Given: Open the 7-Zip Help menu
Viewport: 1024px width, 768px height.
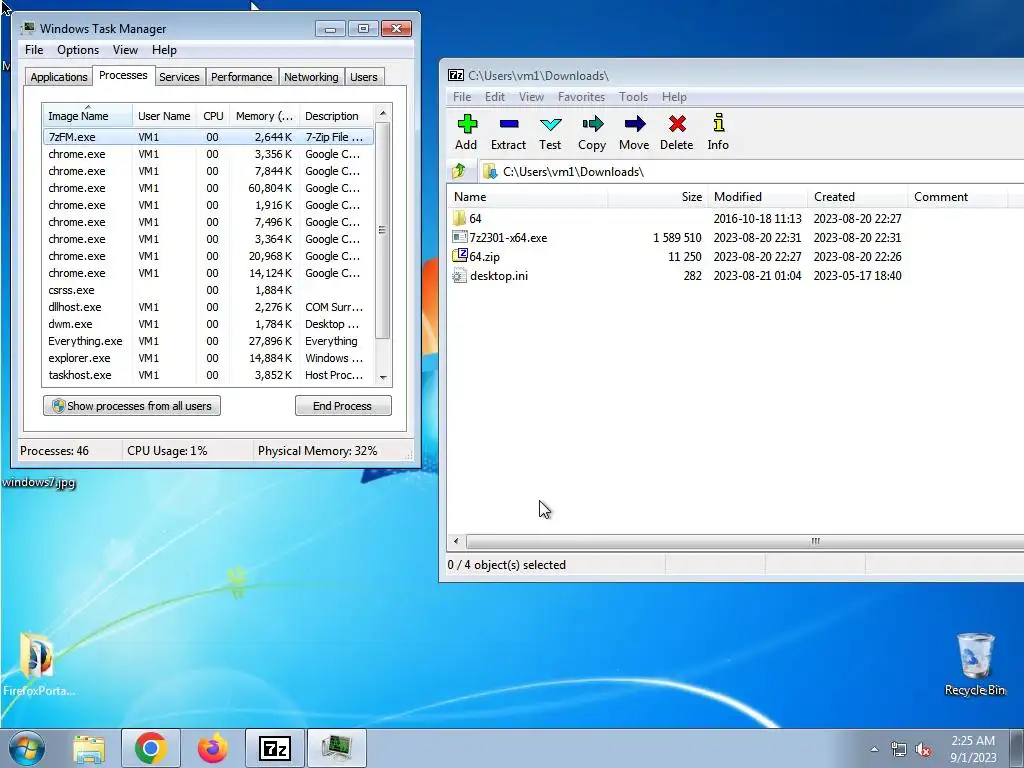Looking at the screenshot, I should coord(674,97).
